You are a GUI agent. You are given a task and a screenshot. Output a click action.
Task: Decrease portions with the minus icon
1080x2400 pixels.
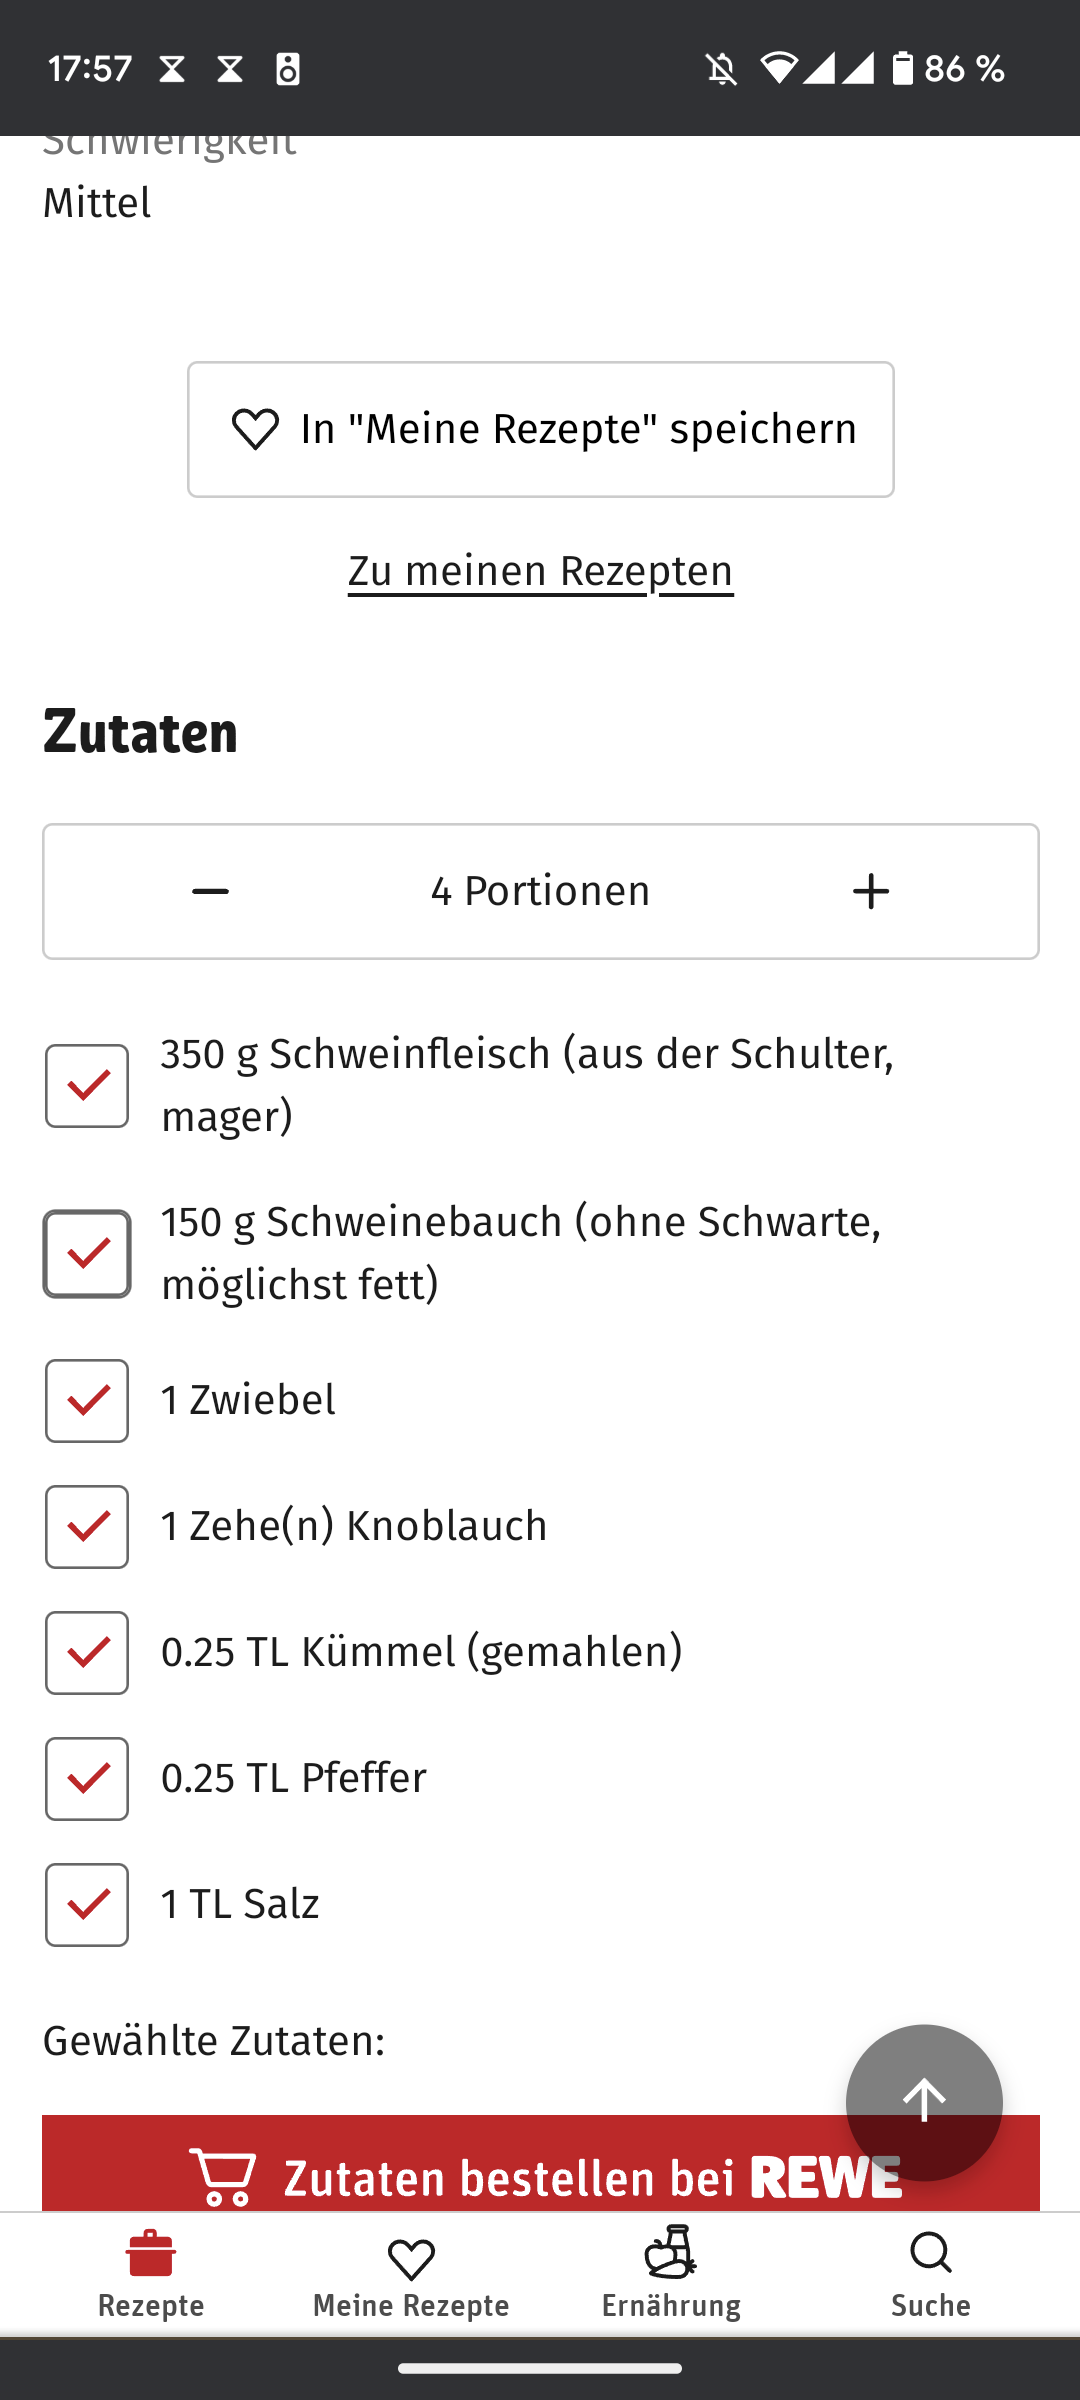click(210, 891)
